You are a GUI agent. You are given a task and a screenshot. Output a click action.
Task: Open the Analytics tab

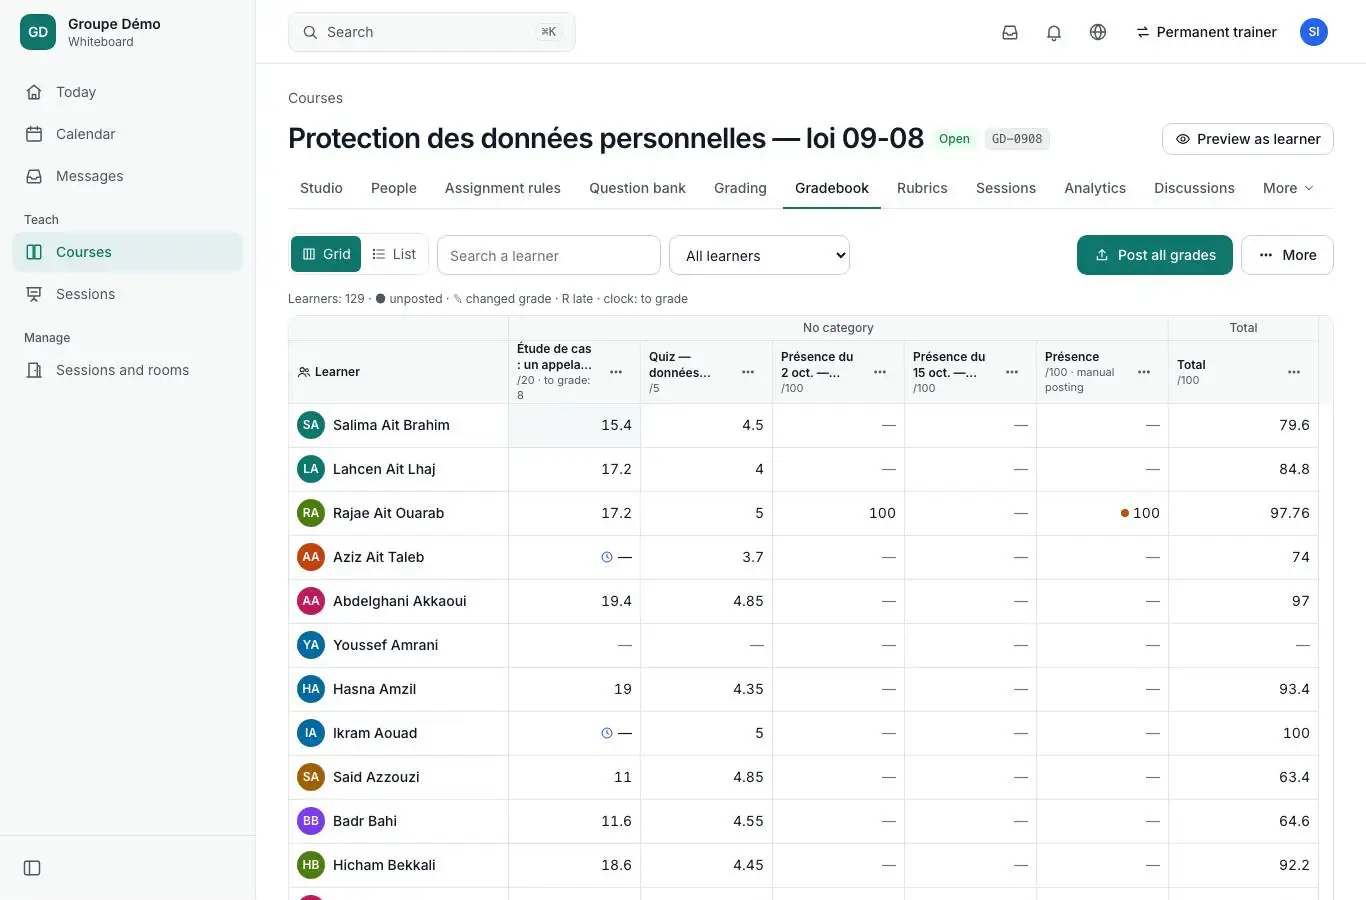[x=1095, y=188]
